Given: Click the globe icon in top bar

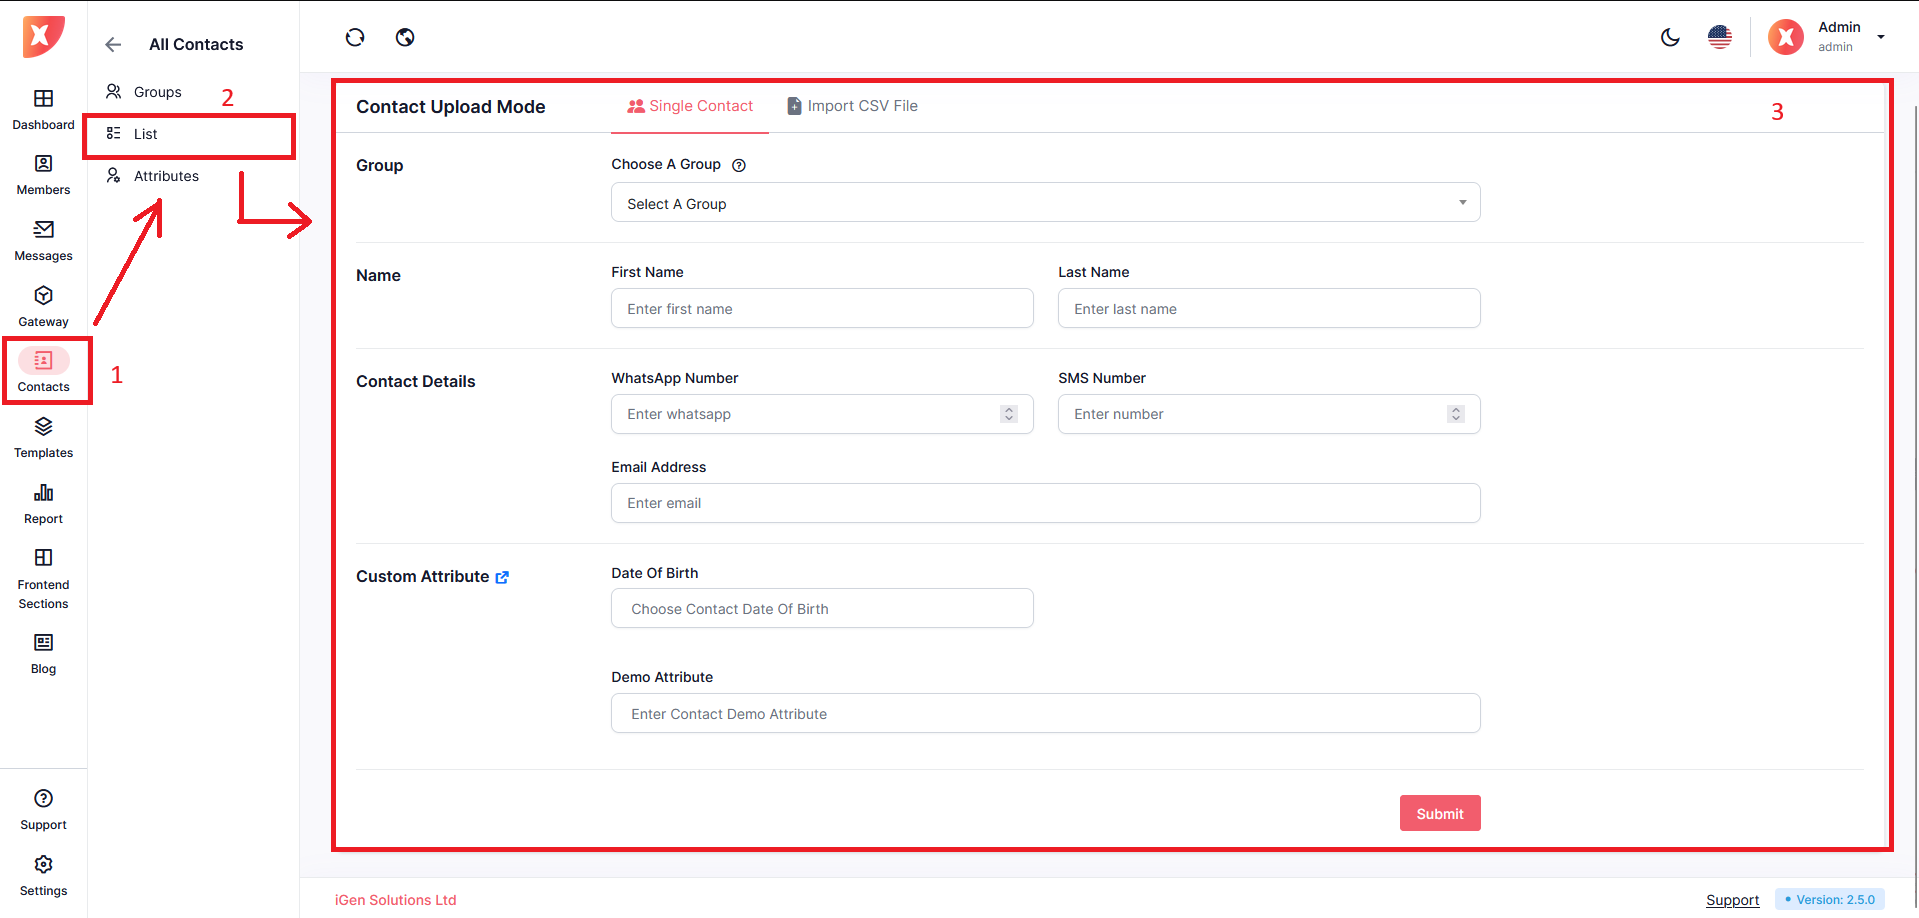Looking at the screenshot, I should (405, 38).
